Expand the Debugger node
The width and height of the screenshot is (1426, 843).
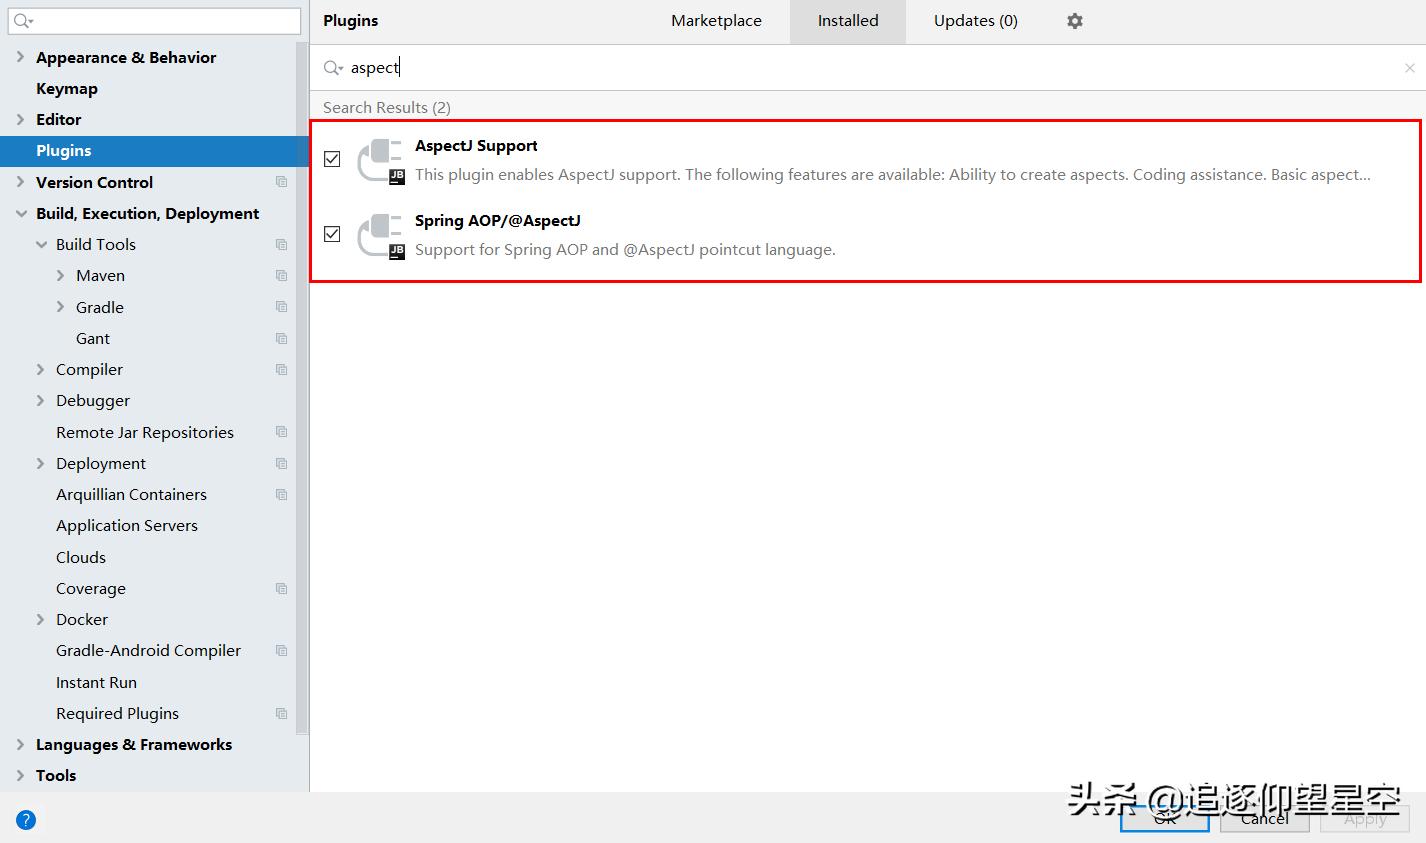[41, 400]
